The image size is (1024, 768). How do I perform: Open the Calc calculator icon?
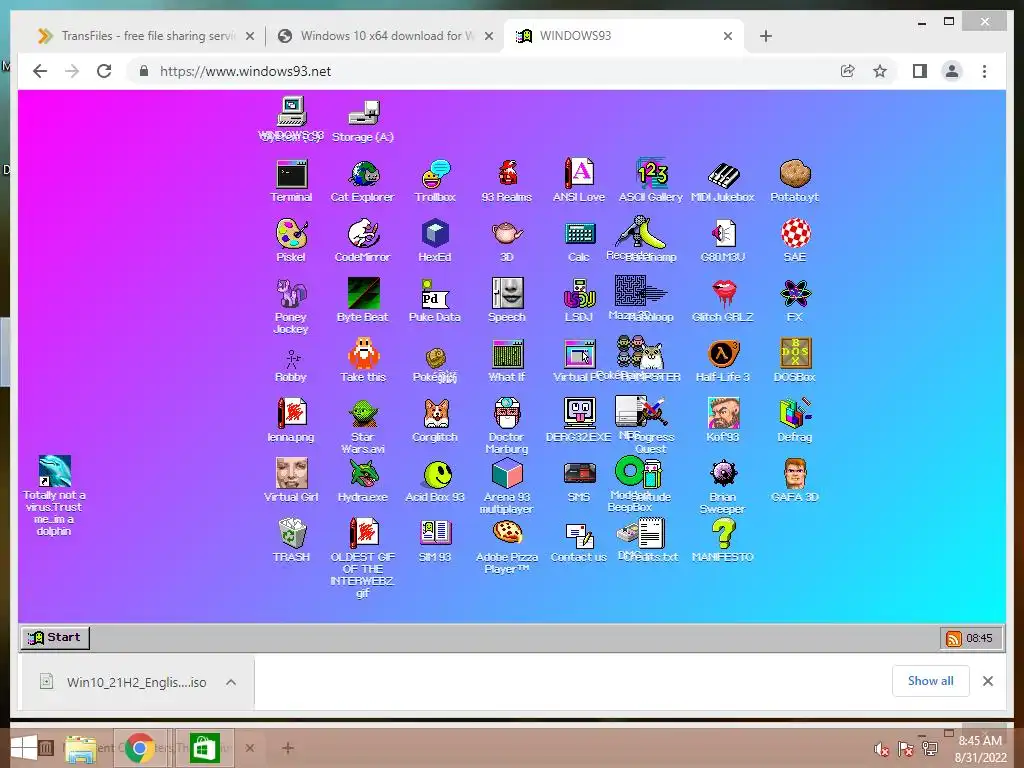pyautogui.click(x=579, y=240)
